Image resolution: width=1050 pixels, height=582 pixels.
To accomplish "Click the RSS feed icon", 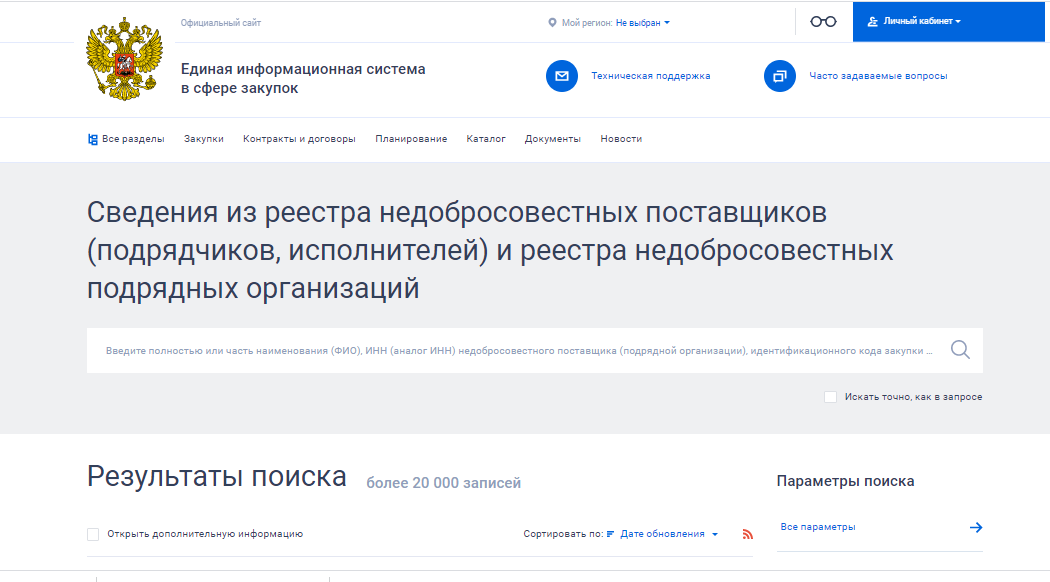I will (746, 534).
